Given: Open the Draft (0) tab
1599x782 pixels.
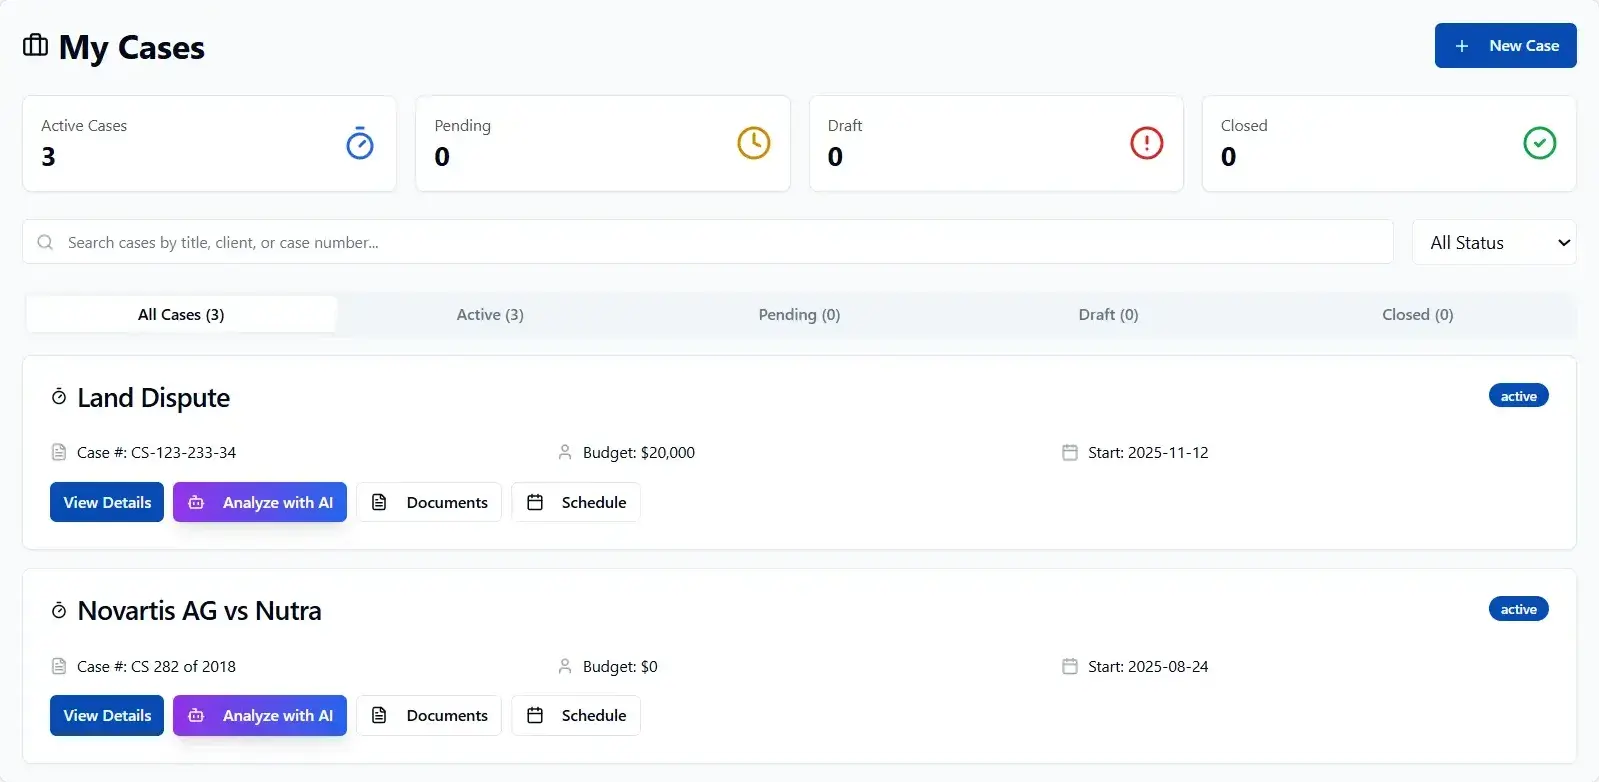Looking at the screenshot, I should point(1108,315).
